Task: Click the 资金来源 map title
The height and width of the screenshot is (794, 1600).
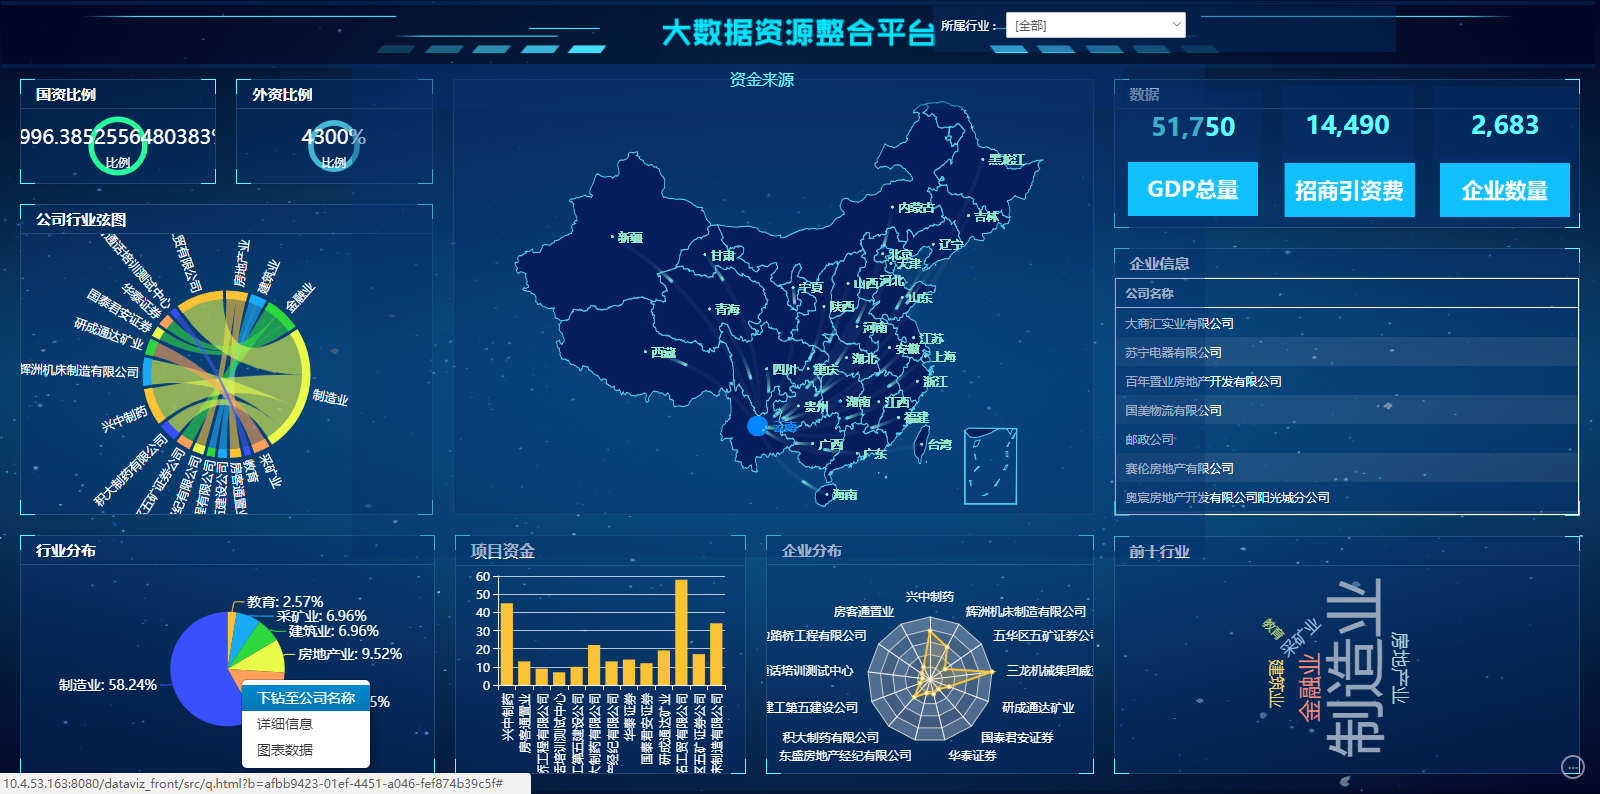Action: (x=762, y=79)
